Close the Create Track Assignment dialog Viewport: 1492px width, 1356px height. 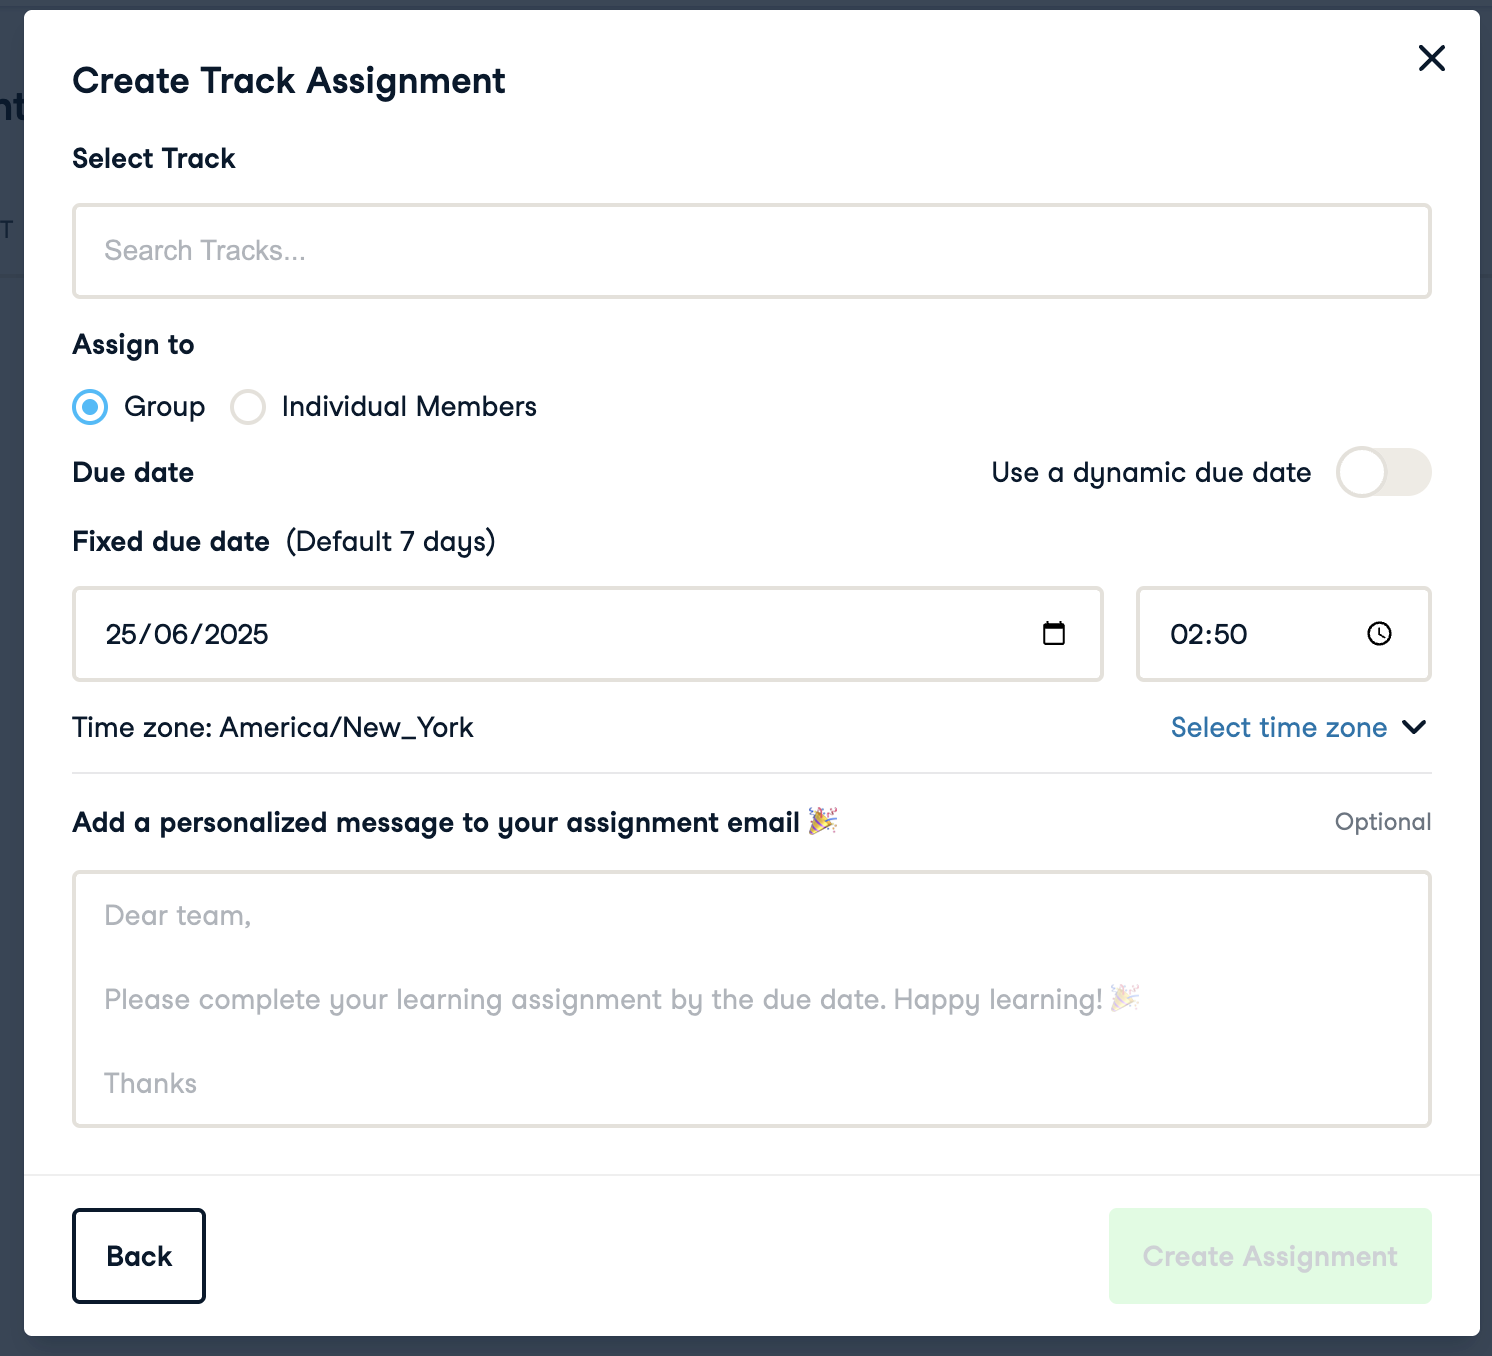click(1431, 58)
